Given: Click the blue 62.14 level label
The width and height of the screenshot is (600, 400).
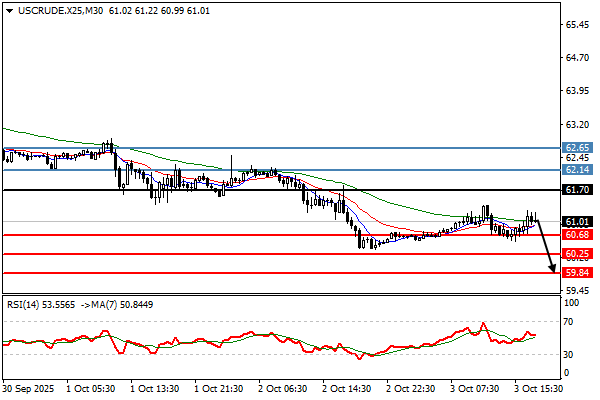Looking at the screenshot, I should pyautogui.click(x=577, y=170).
